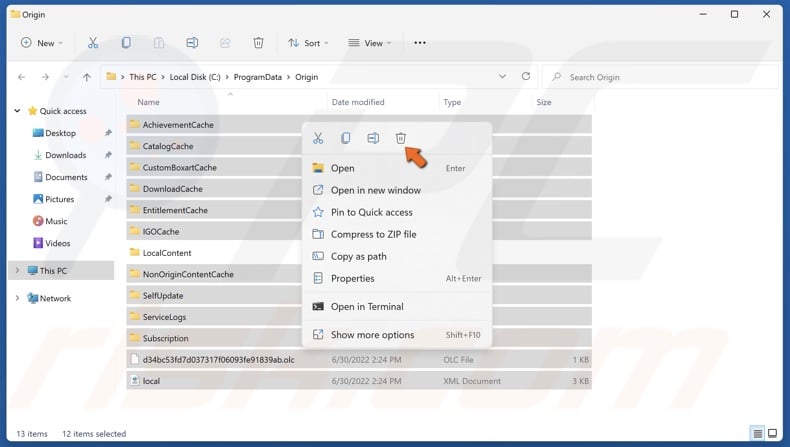Click the Rename icon in context menu
Viewport: 790px width, 447px height.
(x=373, y=138)
